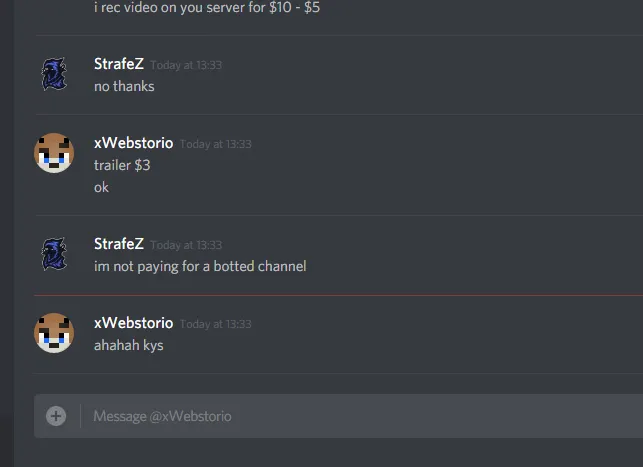Click timestamp on the last xWebstorio message
Viewport: 643px width, 467px height.
click(x=216, y=324)
